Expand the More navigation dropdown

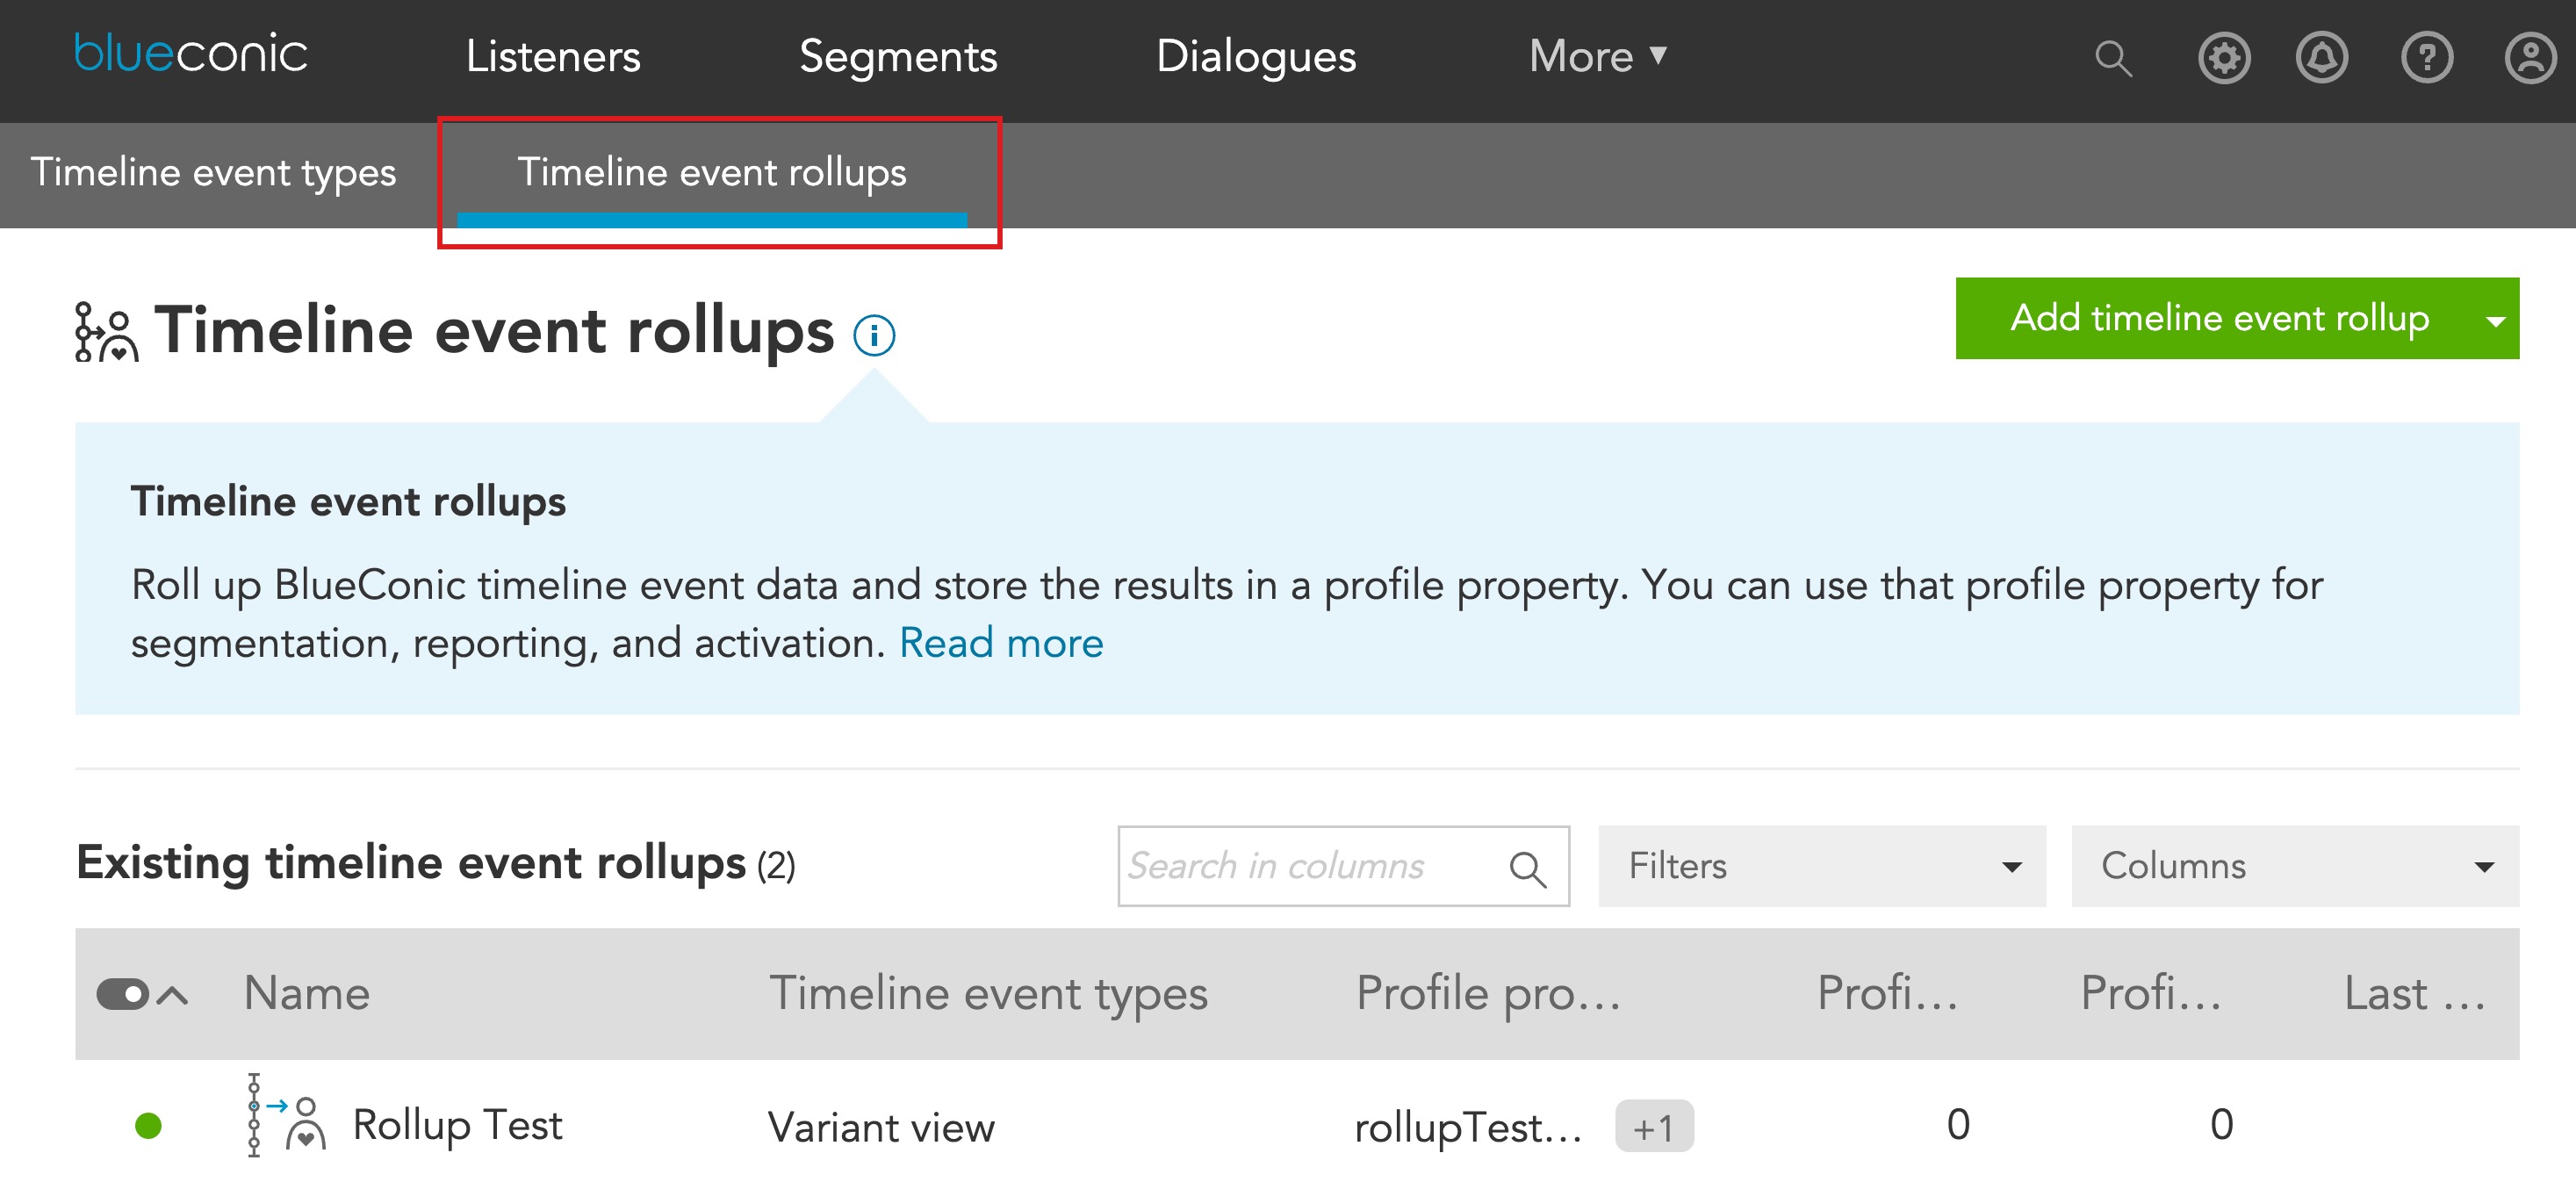(1598, 56)
